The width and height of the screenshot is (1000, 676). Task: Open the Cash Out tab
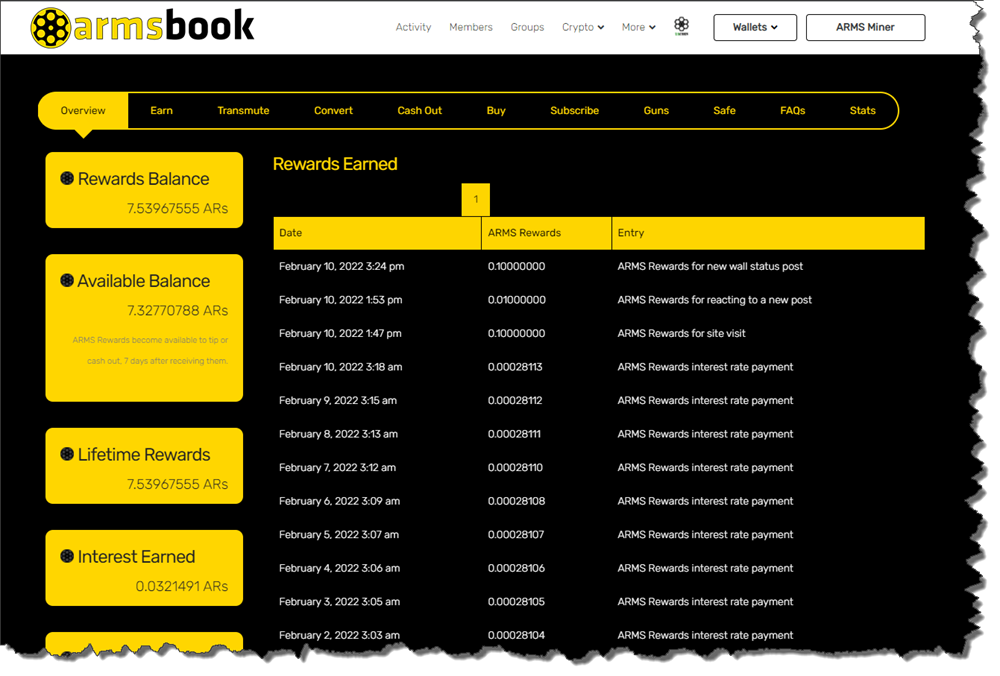pyautogui.click(x=420, y=111)
